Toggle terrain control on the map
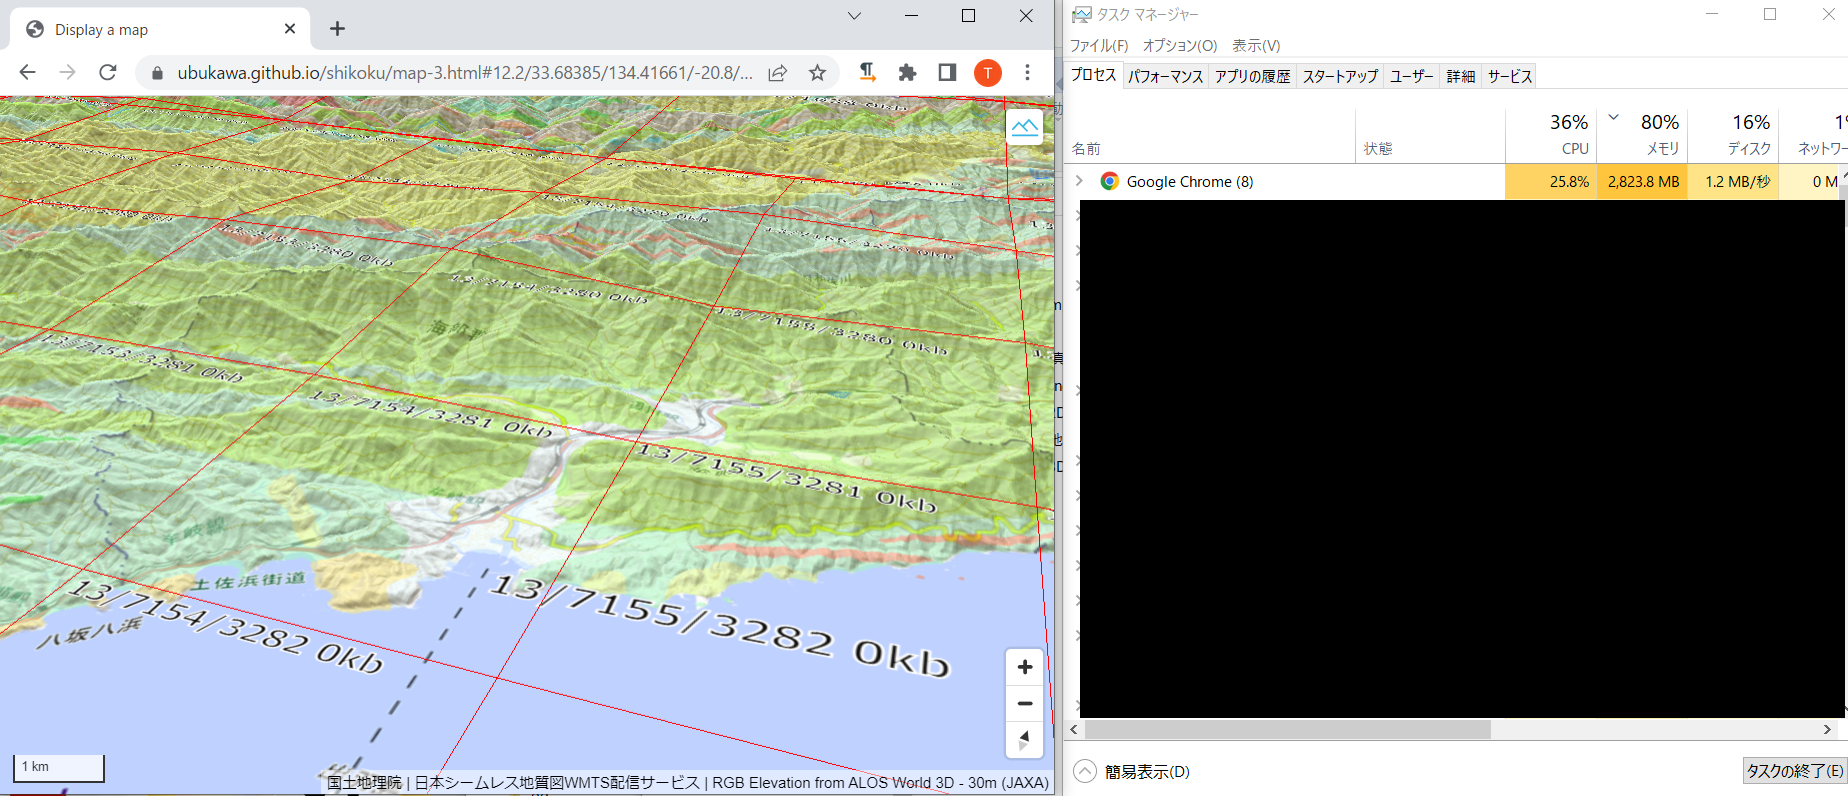Image resolution: width=1848 pixels, height=796 pixels. [1024, 127]
